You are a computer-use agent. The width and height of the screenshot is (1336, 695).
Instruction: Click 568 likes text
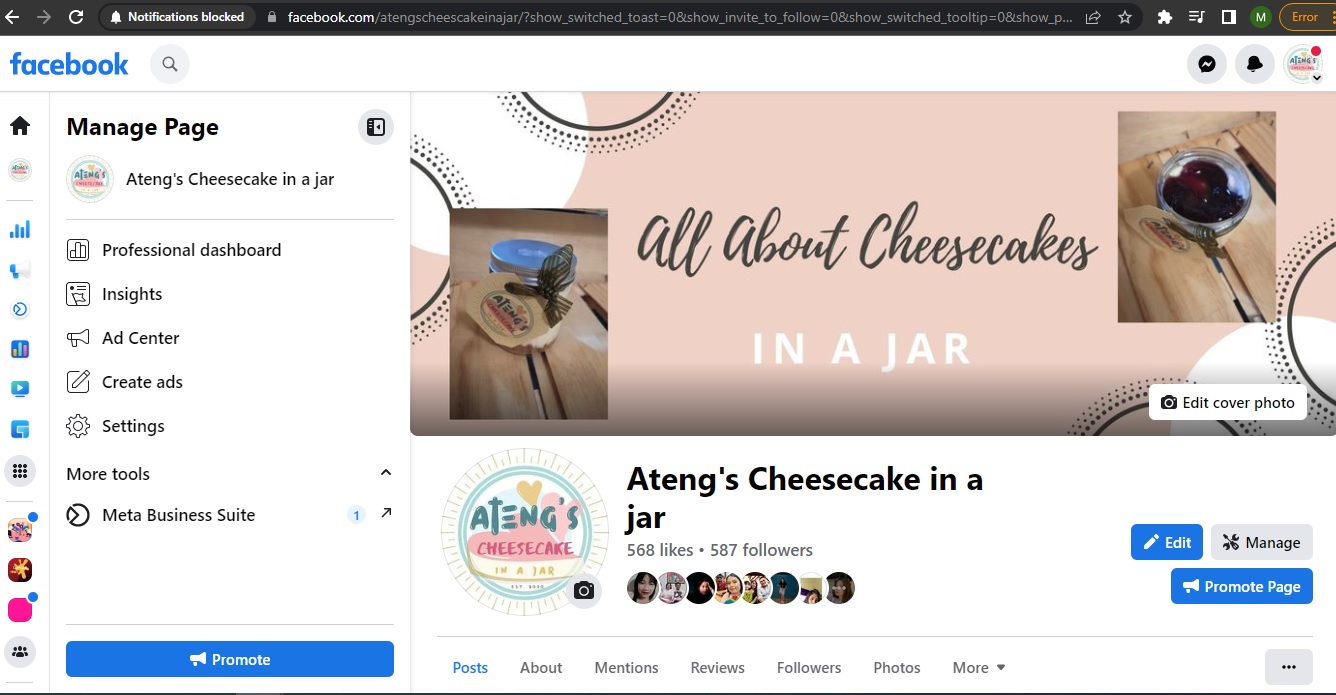660,550
